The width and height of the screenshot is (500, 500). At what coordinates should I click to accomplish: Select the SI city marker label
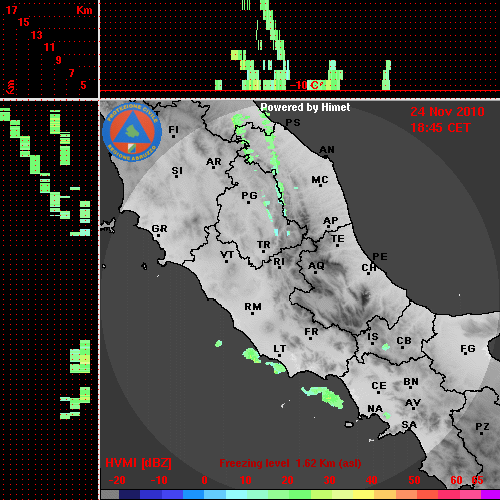pos(177,171)
